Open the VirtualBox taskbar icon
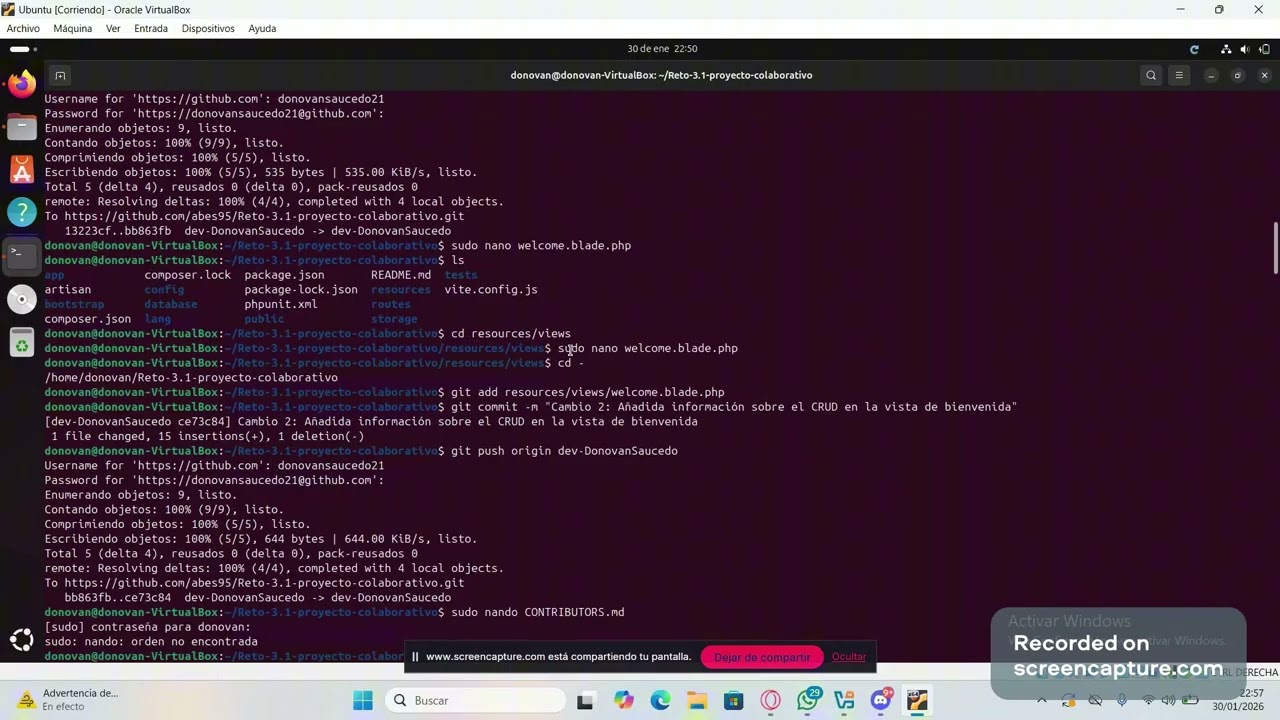Screen dimensions: 1280x720 tap(844, 700)
